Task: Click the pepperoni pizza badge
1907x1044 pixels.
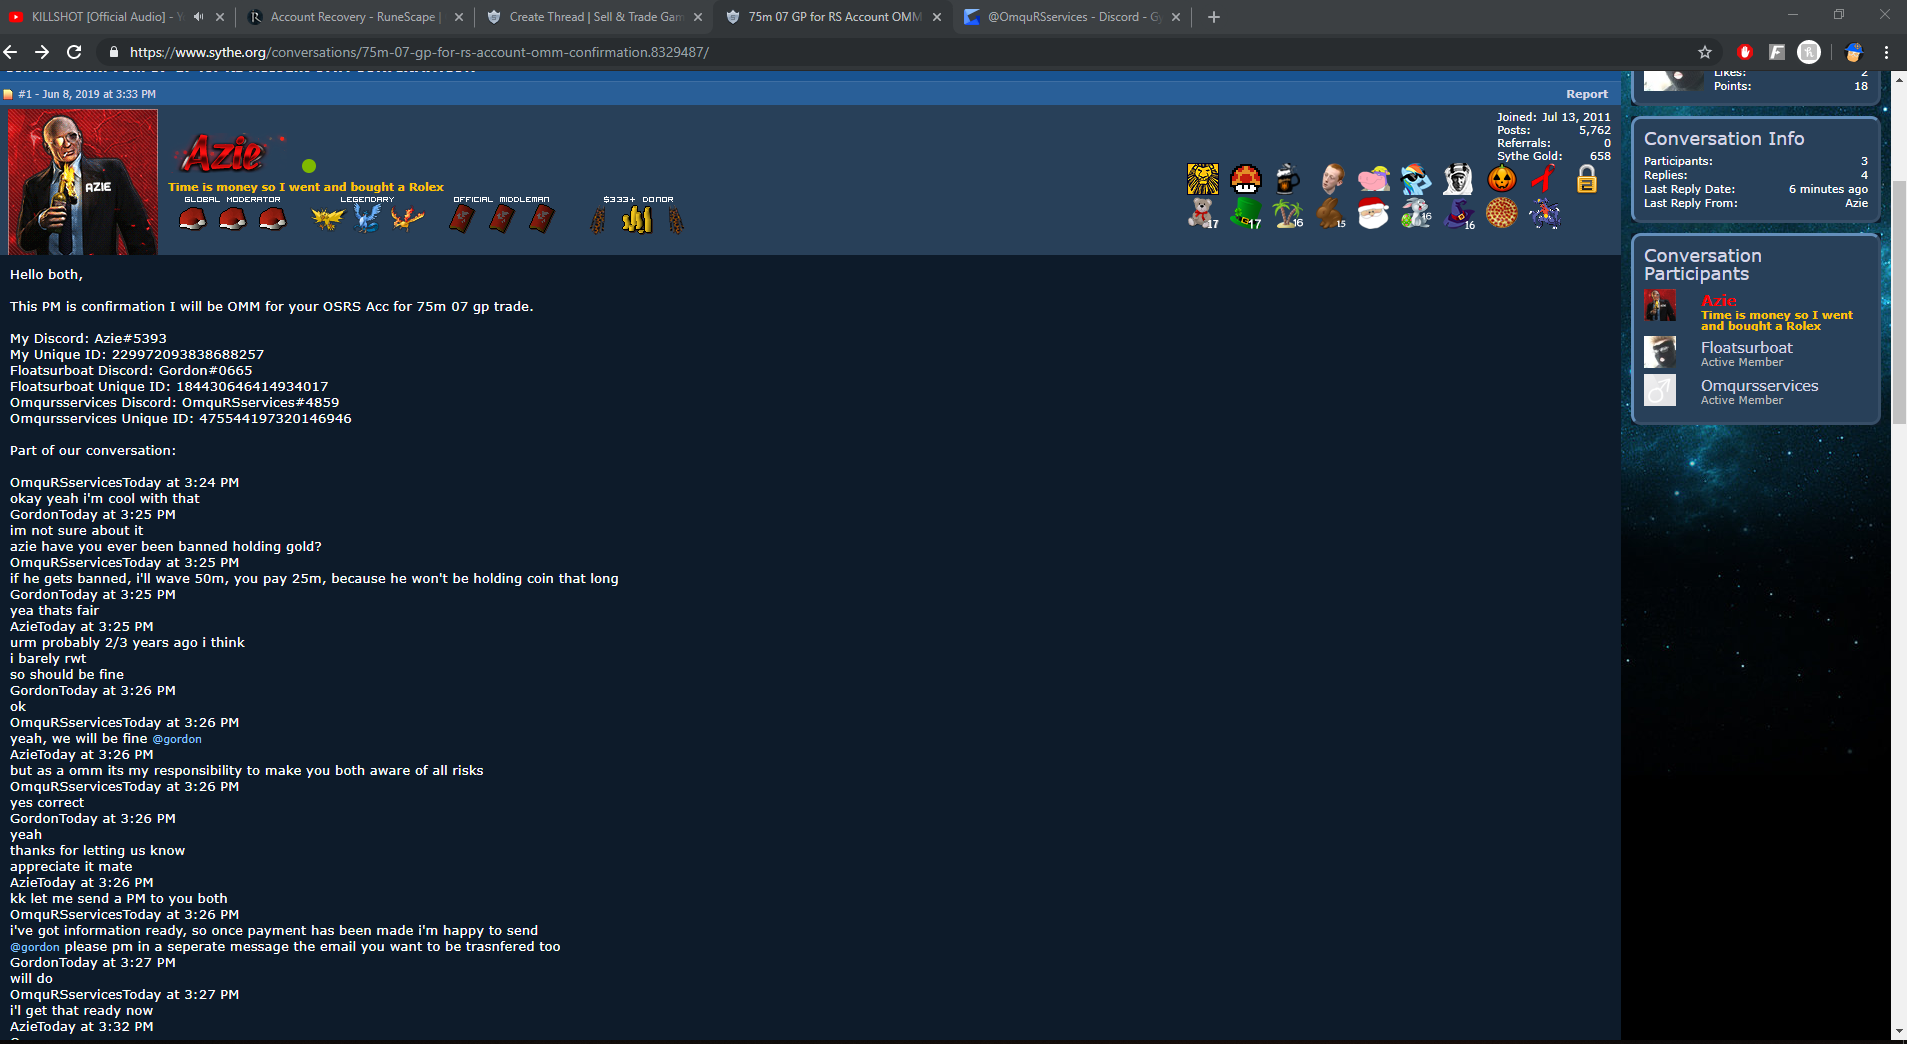Action: (1502, 213)
